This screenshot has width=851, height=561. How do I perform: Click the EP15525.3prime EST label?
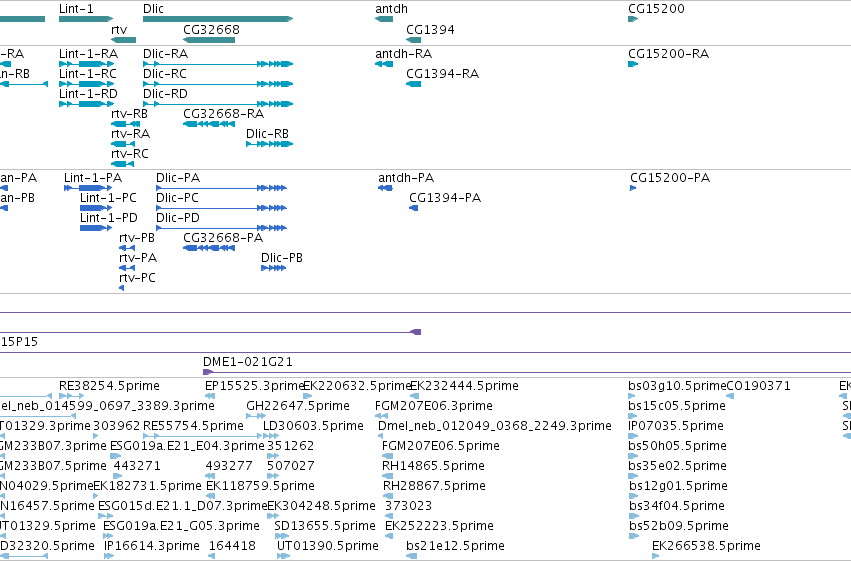(254, 386)
